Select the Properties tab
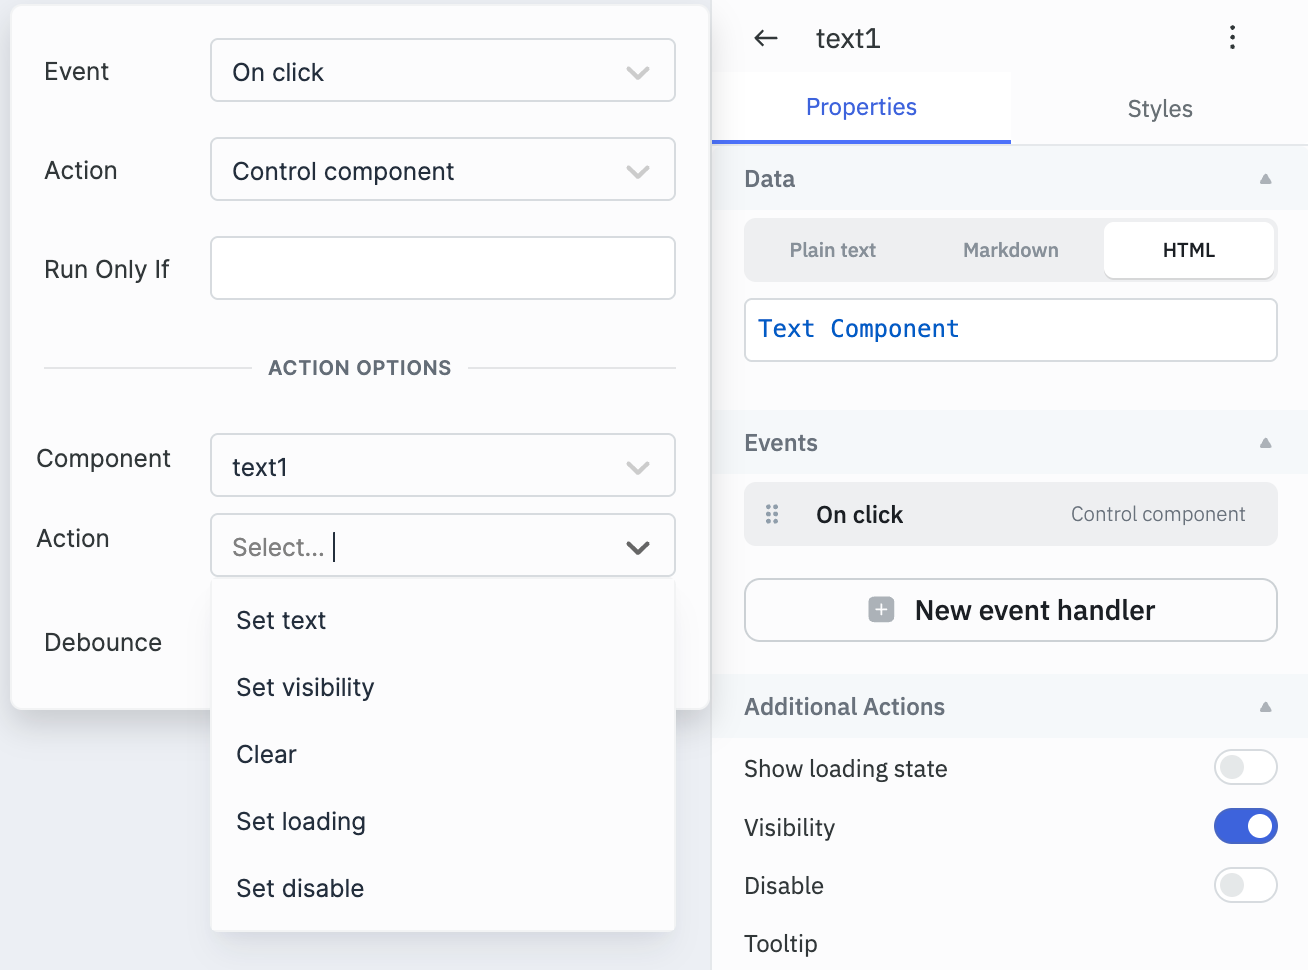Image resolution: width=1308 pixels, height=970 pixels. point(861,108)
